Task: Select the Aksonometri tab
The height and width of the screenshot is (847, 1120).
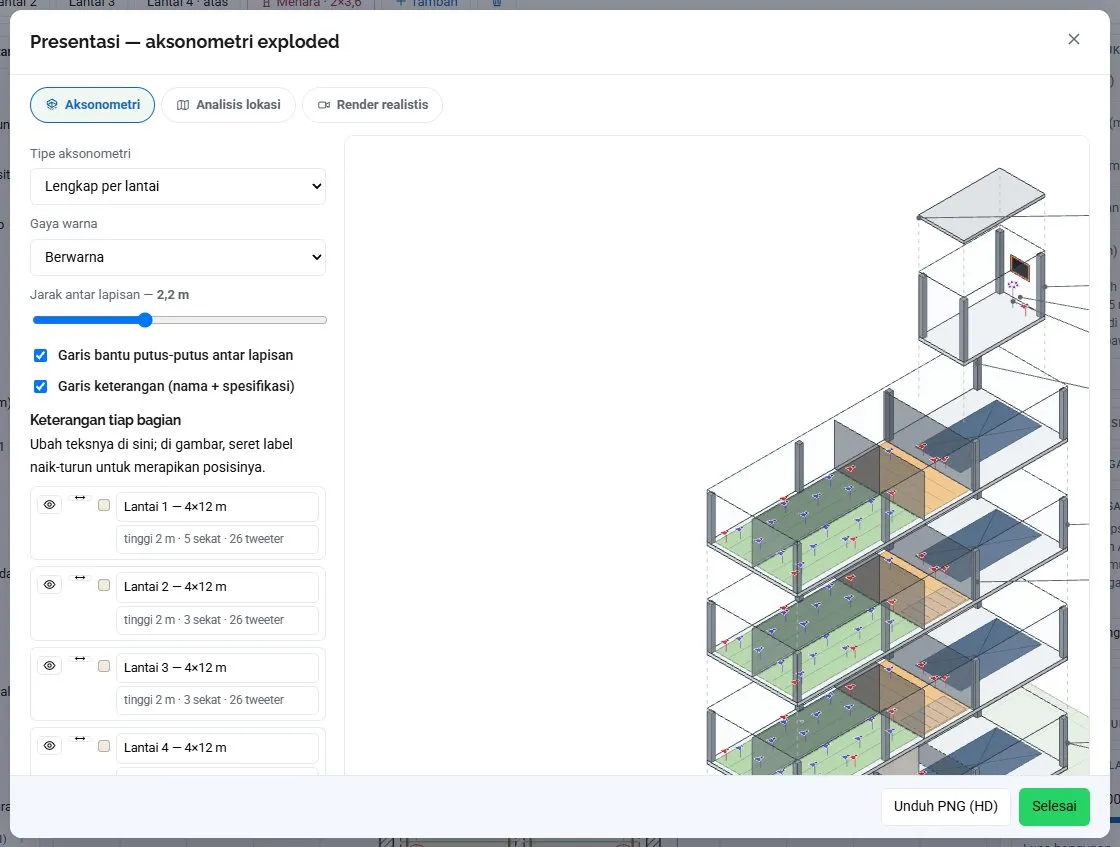Action: (x=92, y=105)
